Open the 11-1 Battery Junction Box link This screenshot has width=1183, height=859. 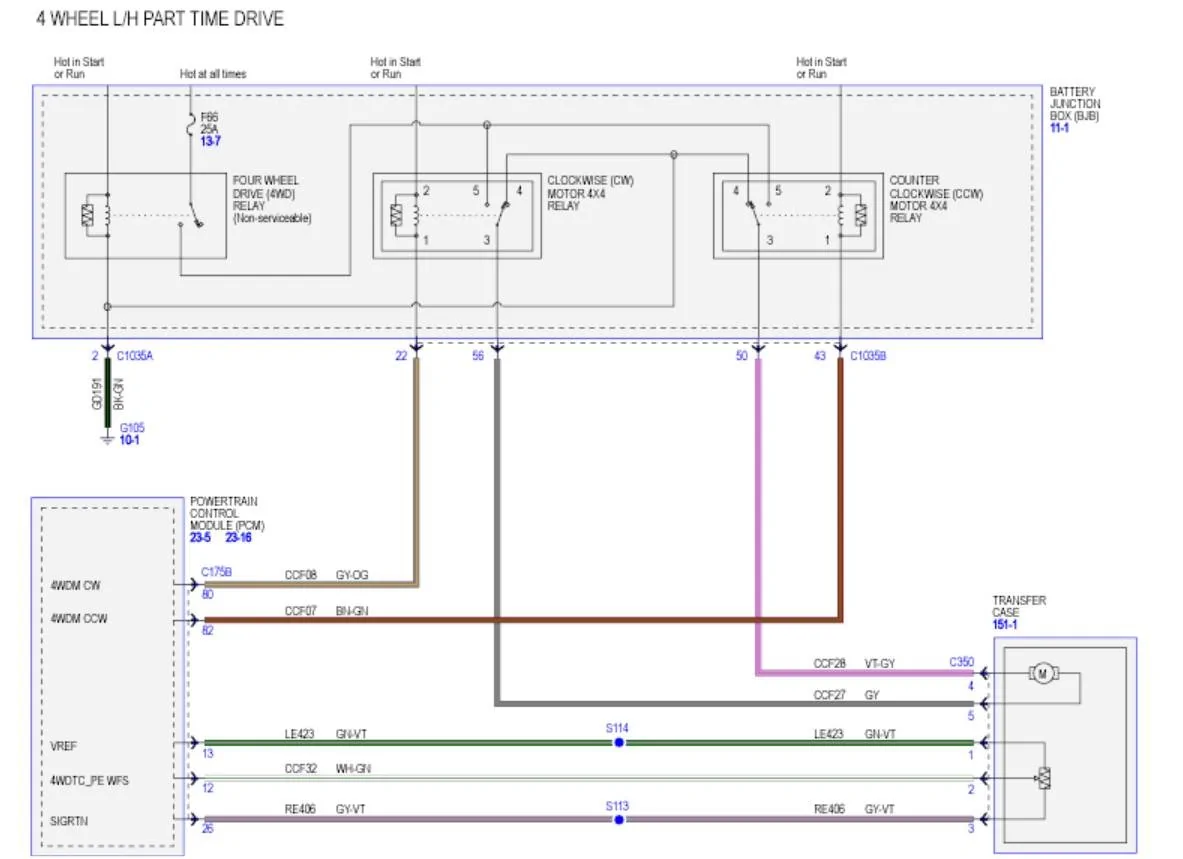[x=1059, y=127]
